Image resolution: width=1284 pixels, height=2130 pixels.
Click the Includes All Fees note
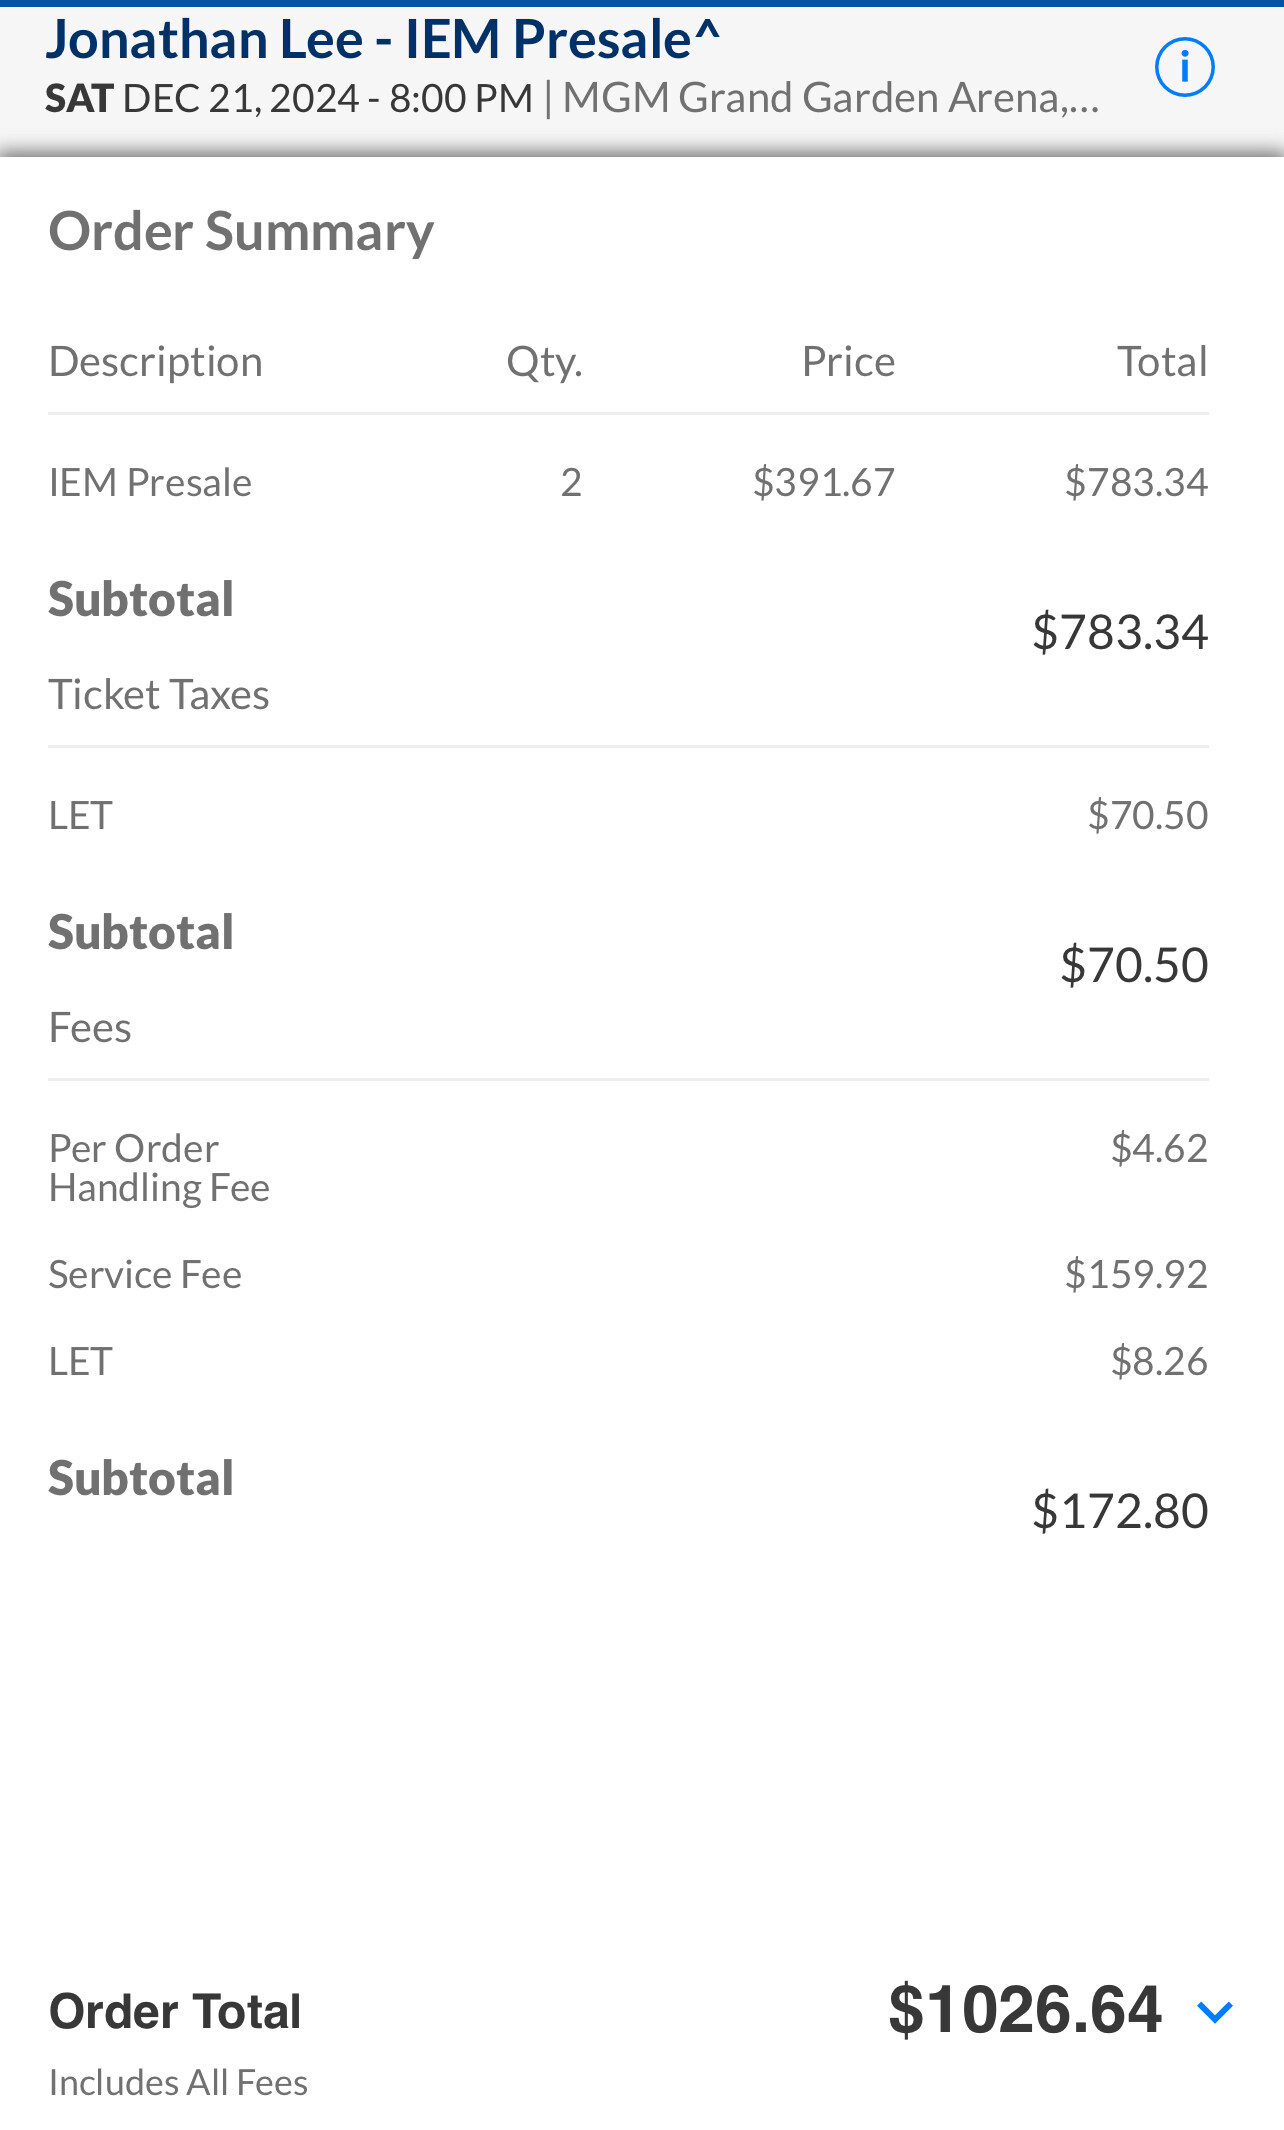coord(178,2083)
